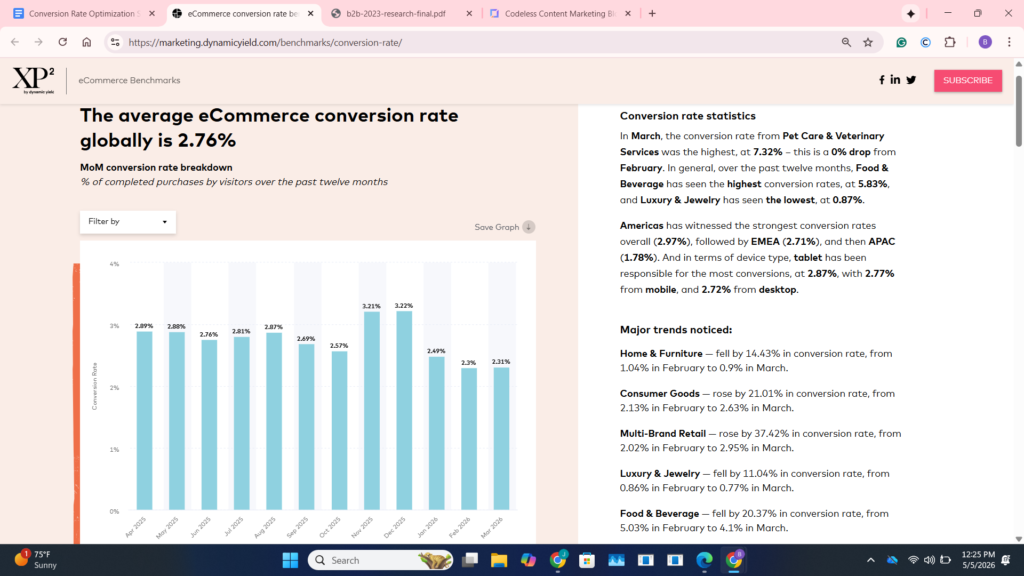The image size is (1024, 576).
Task: Click the address bar URL
Action: [x=265, y=42]
